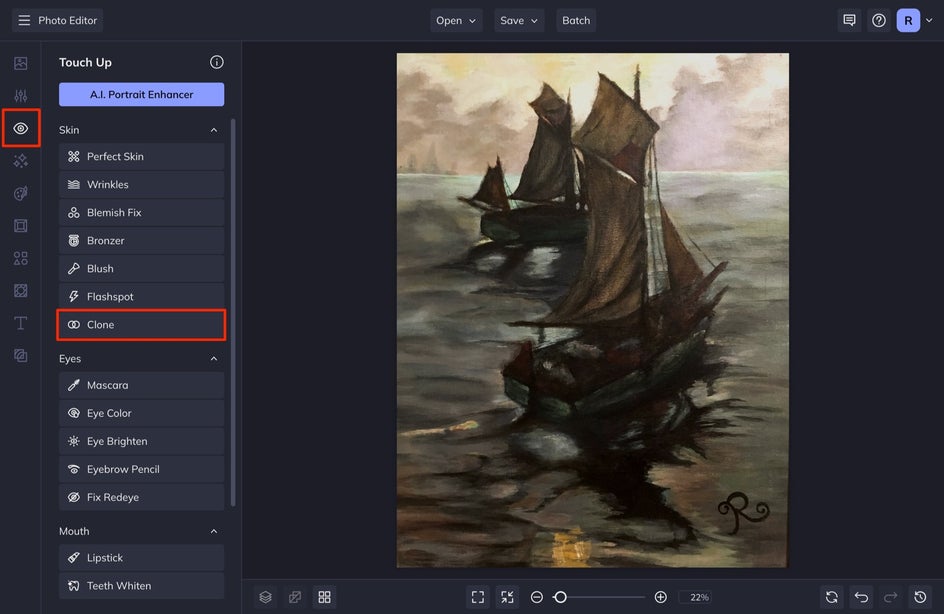
Task: Open the Textures sidebar icon
Action: click(20, 356)
